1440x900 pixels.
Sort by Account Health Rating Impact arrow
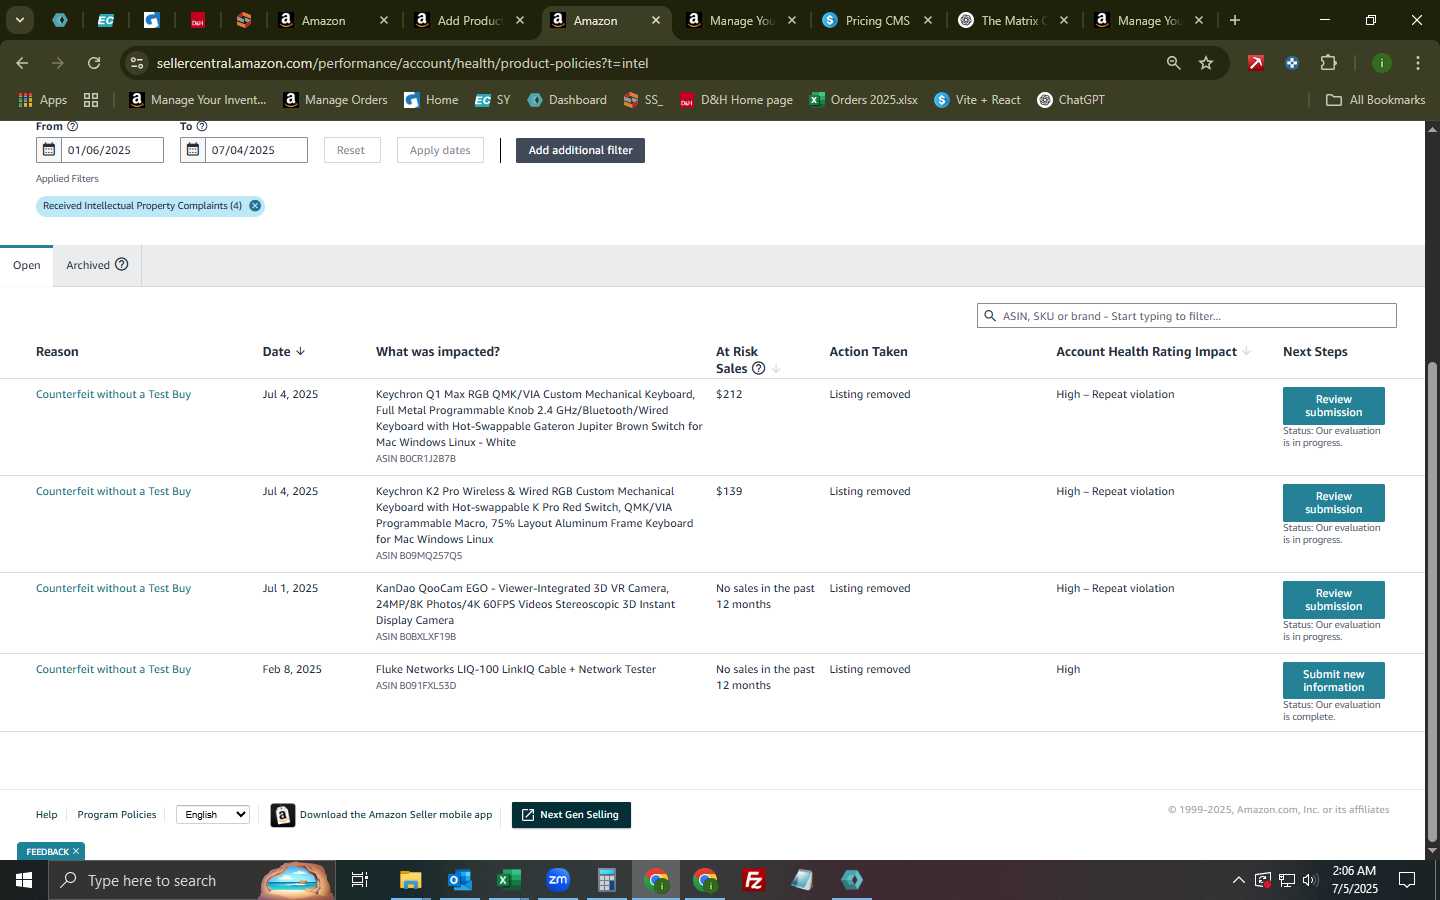(x=1246, y=351)
